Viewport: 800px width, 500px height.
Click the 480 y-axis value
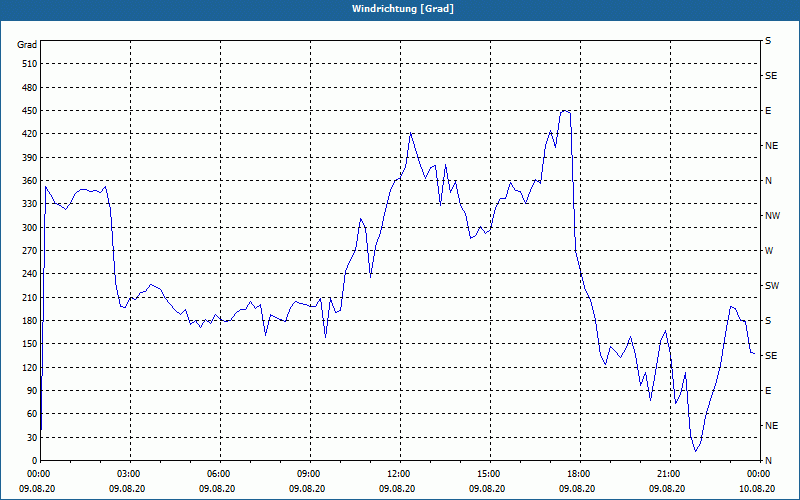30,87
